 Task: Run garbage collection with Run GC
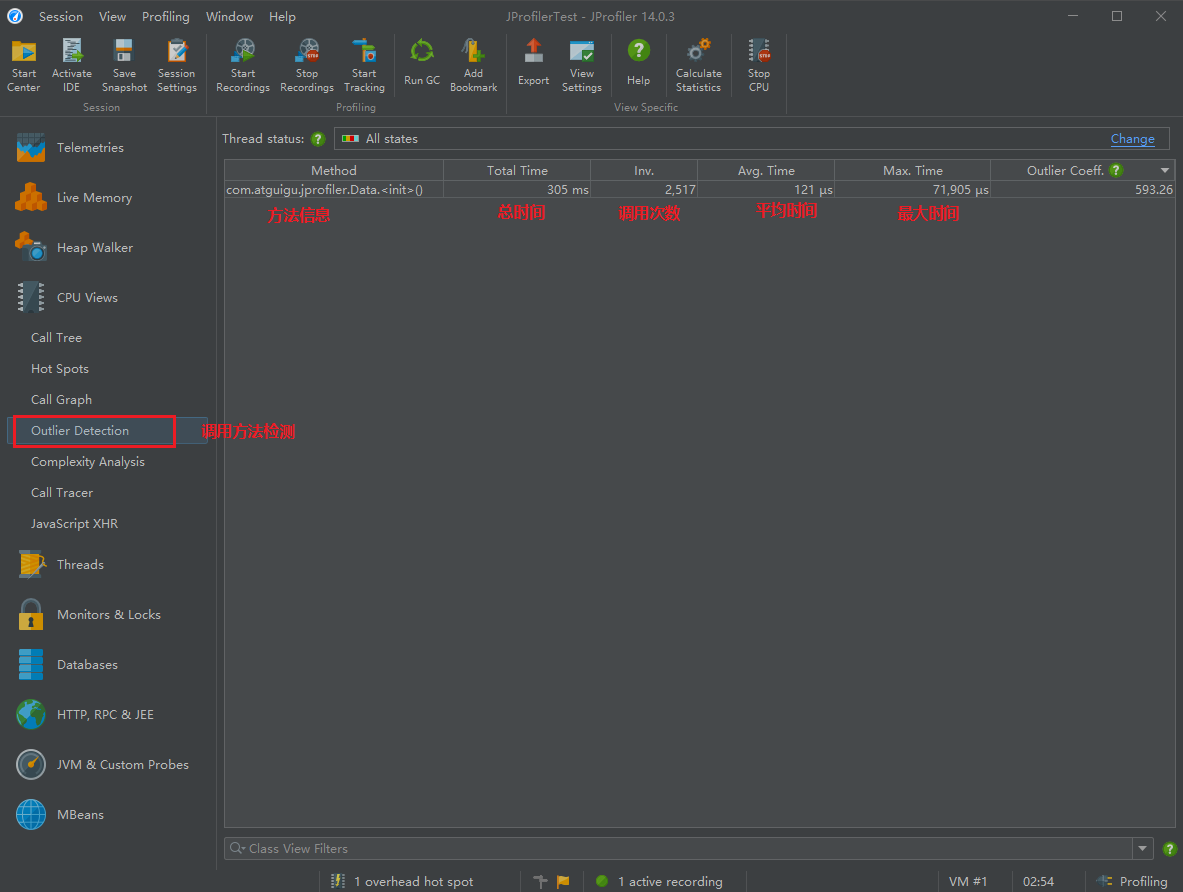(422, 63)
